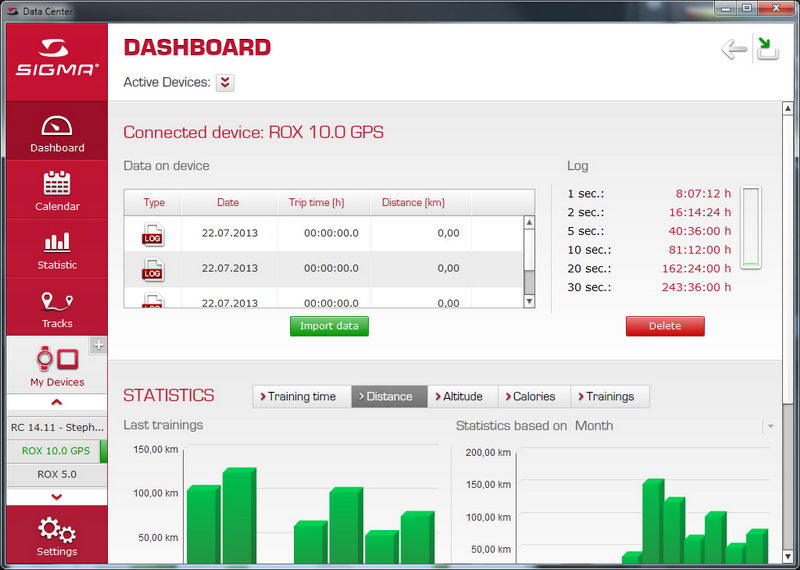Screen dimensions: 800x570
Task: Click main page scrollbar down arrow
Action: point(788,556)
